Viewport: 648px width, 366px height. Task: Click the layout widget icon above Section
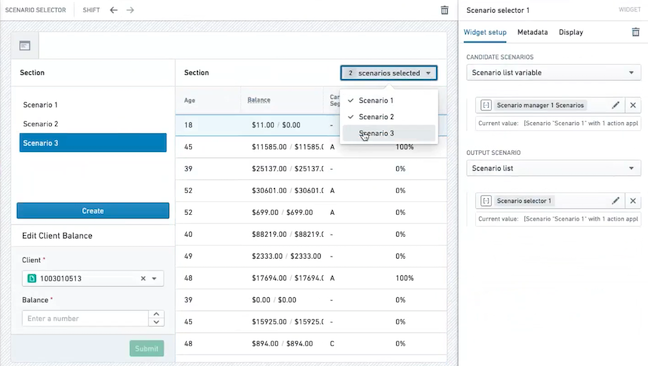tap(25, 45)
